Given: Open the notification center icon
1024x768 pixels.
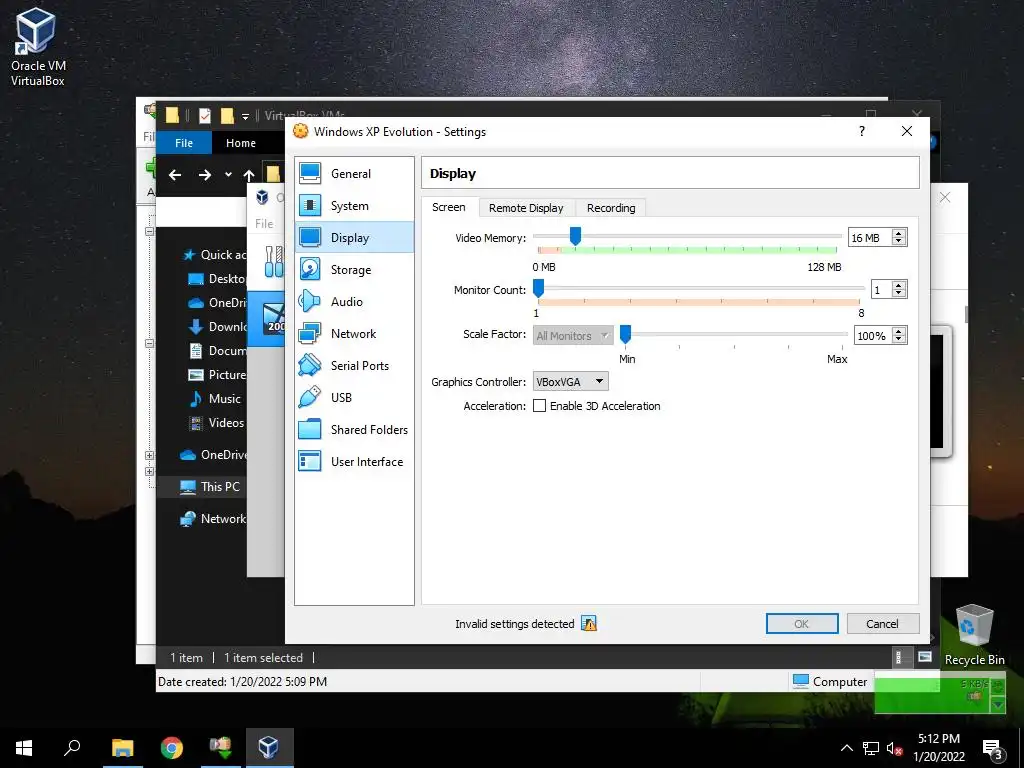Looking at the screenshot, I should pyautogui.click(x=993, y=749).
